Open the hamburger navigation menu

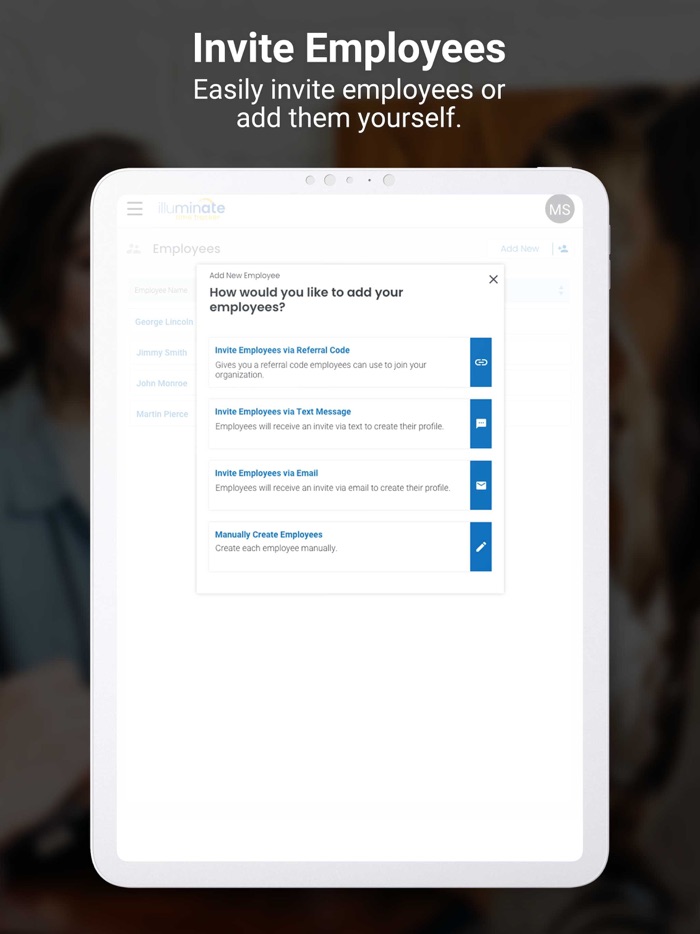[135, 208]
